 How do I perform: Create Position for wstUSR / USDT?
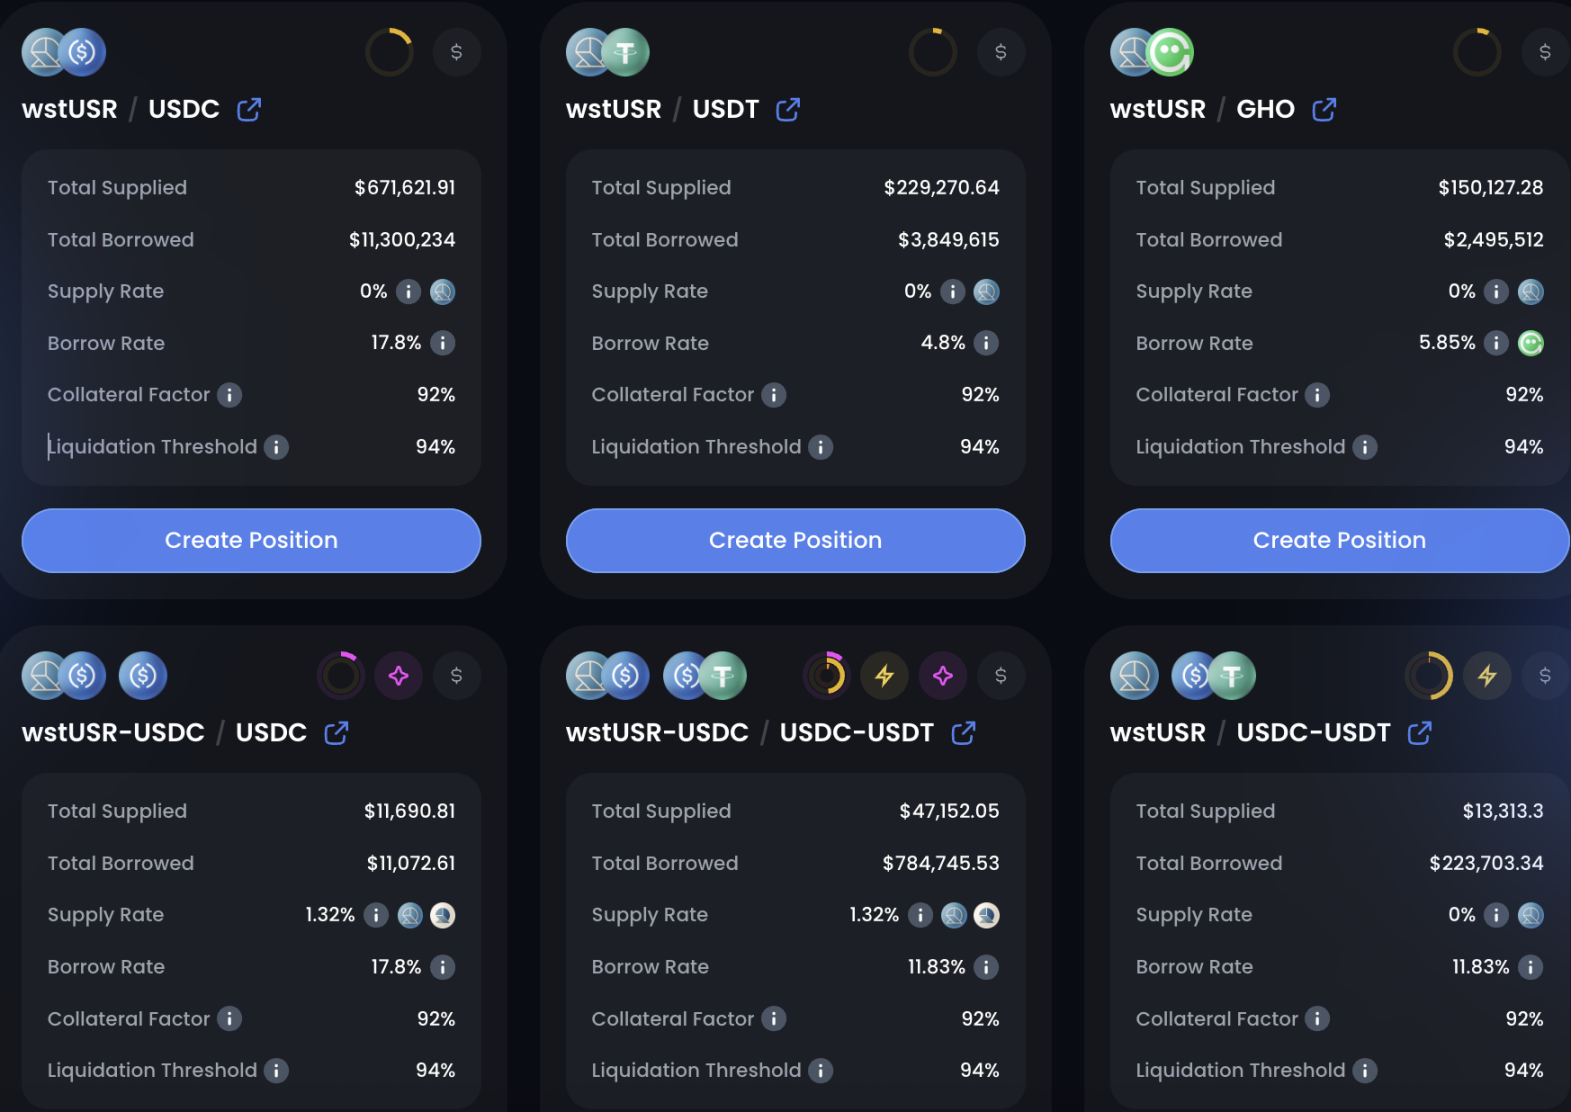(795, 540)
